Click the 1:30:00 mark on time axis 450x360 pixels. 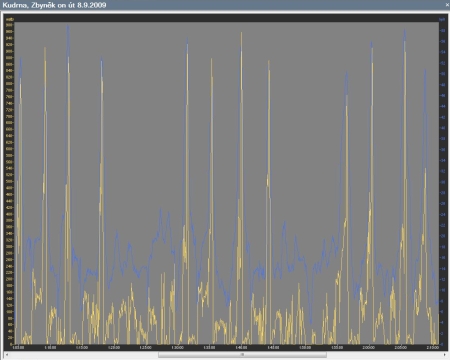(x=177, y=347)
